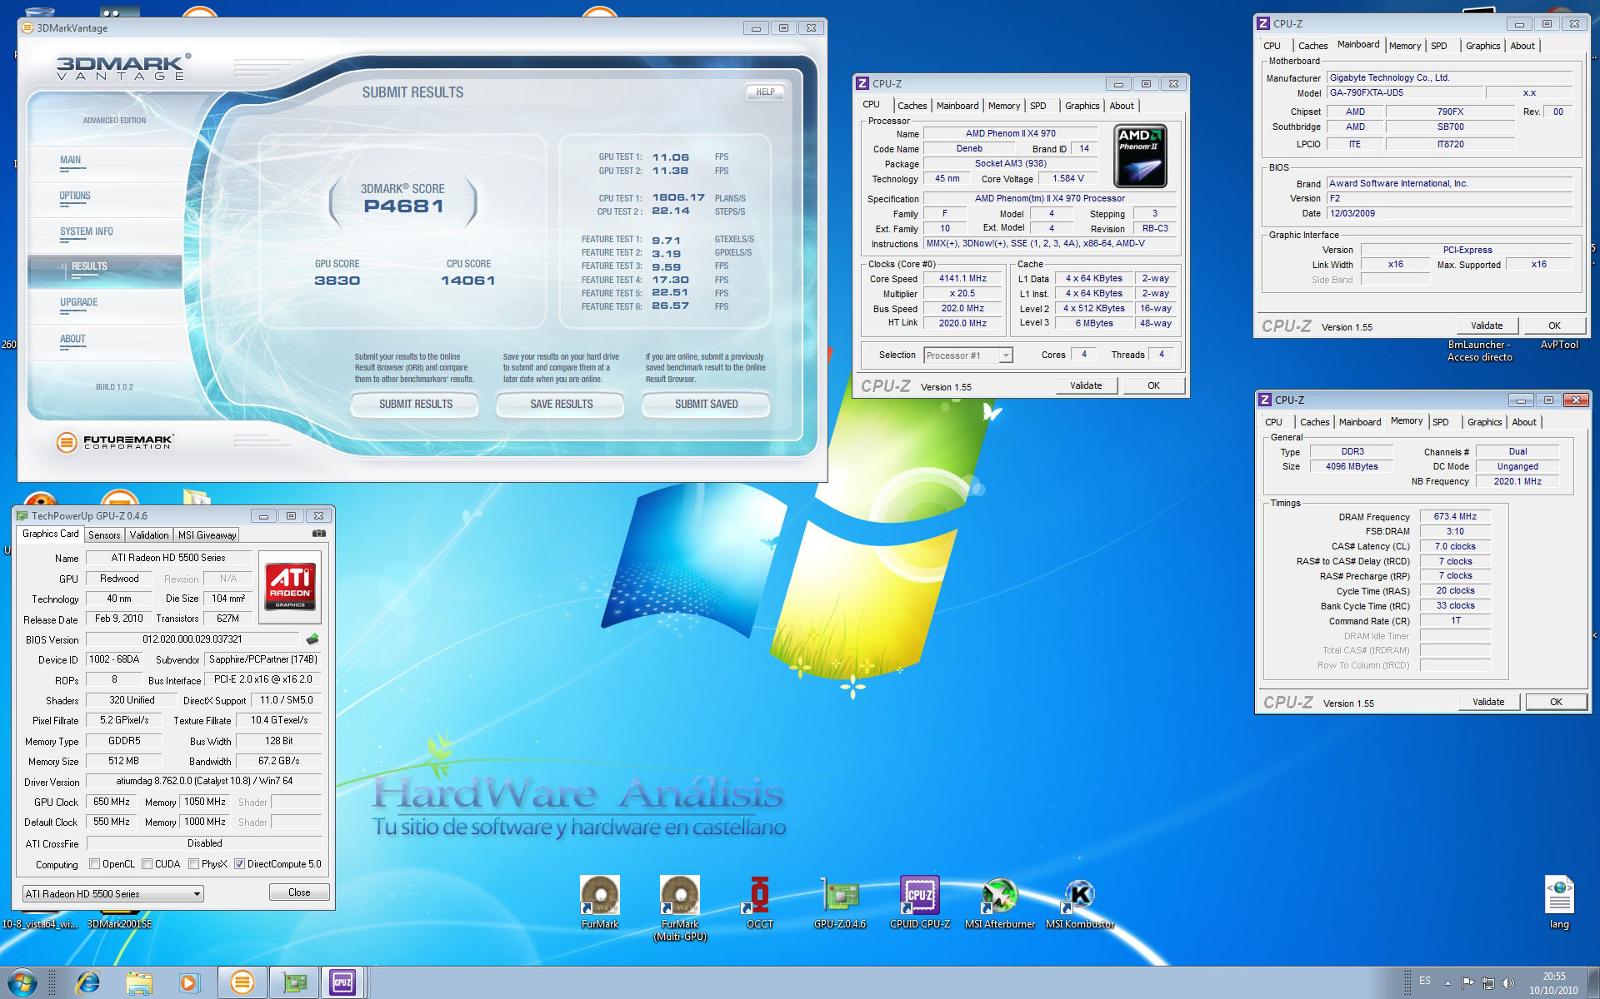Open About tab in CPU-Z processor window
1600x999 pixels.
1122,105
